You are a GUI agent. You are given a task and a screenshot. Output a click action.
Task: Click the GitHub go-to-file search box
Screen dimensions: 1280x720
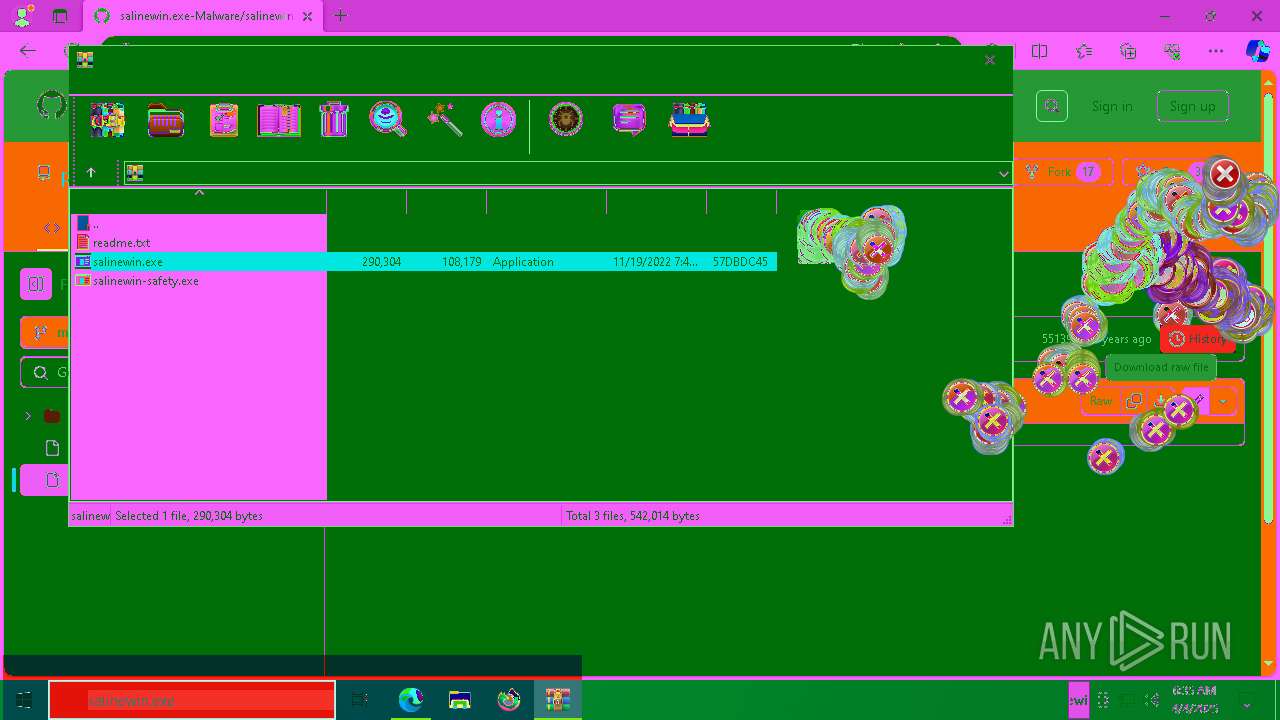click(45, 373)
